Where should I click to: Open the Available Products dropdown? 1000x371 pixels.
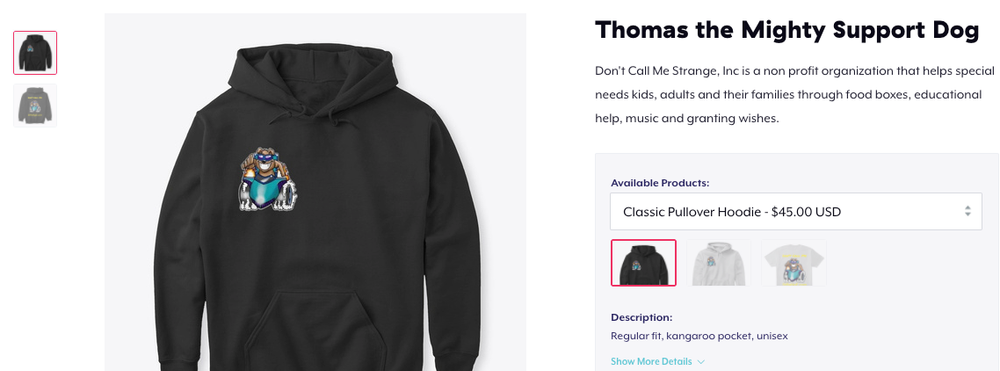(x=795, y=212)
